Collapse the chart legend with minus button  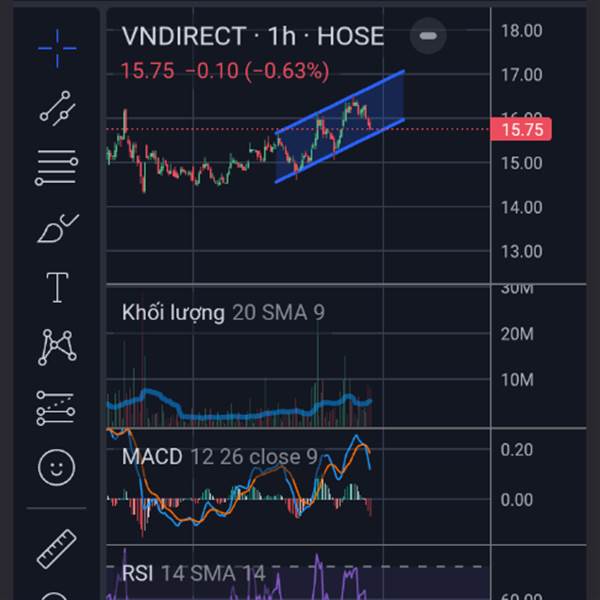428,36
